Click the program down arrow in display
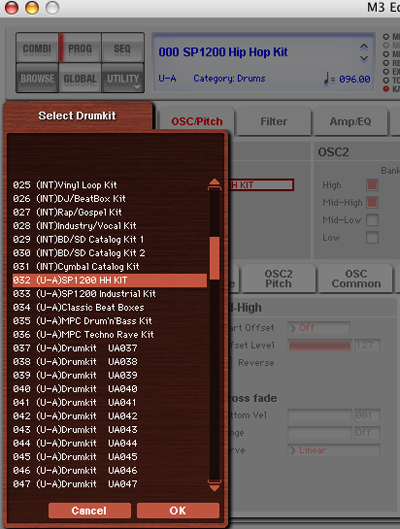 click(x=364, y=58)
